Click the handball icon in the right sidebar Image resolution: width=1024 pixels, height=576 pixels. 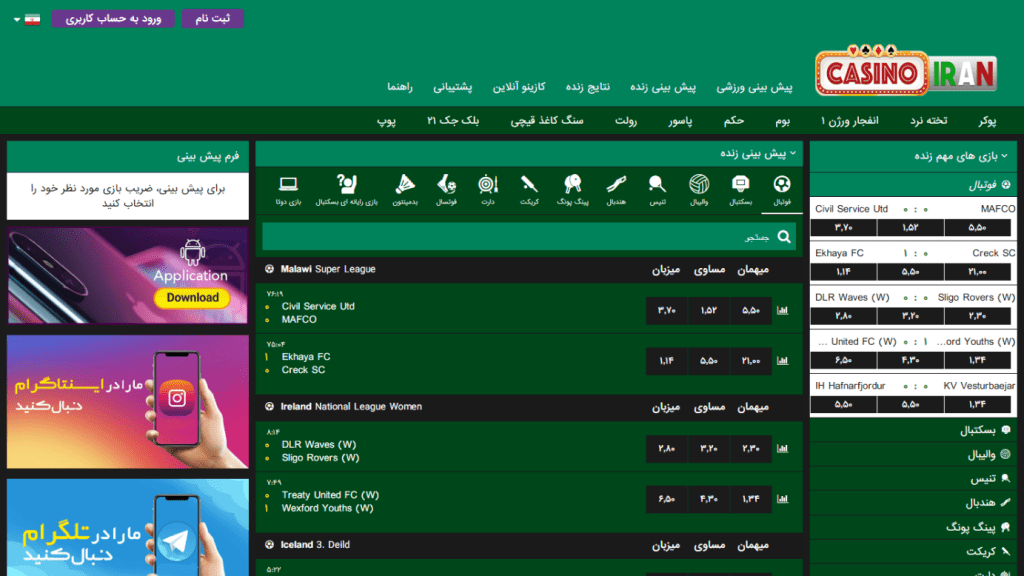click(1006, 502)
